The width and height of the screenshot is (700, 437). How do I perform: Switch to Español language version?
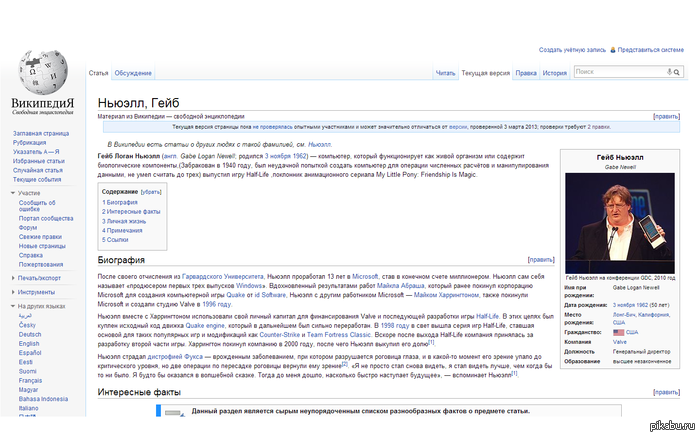pyautogui.click(x=30, y=353)
